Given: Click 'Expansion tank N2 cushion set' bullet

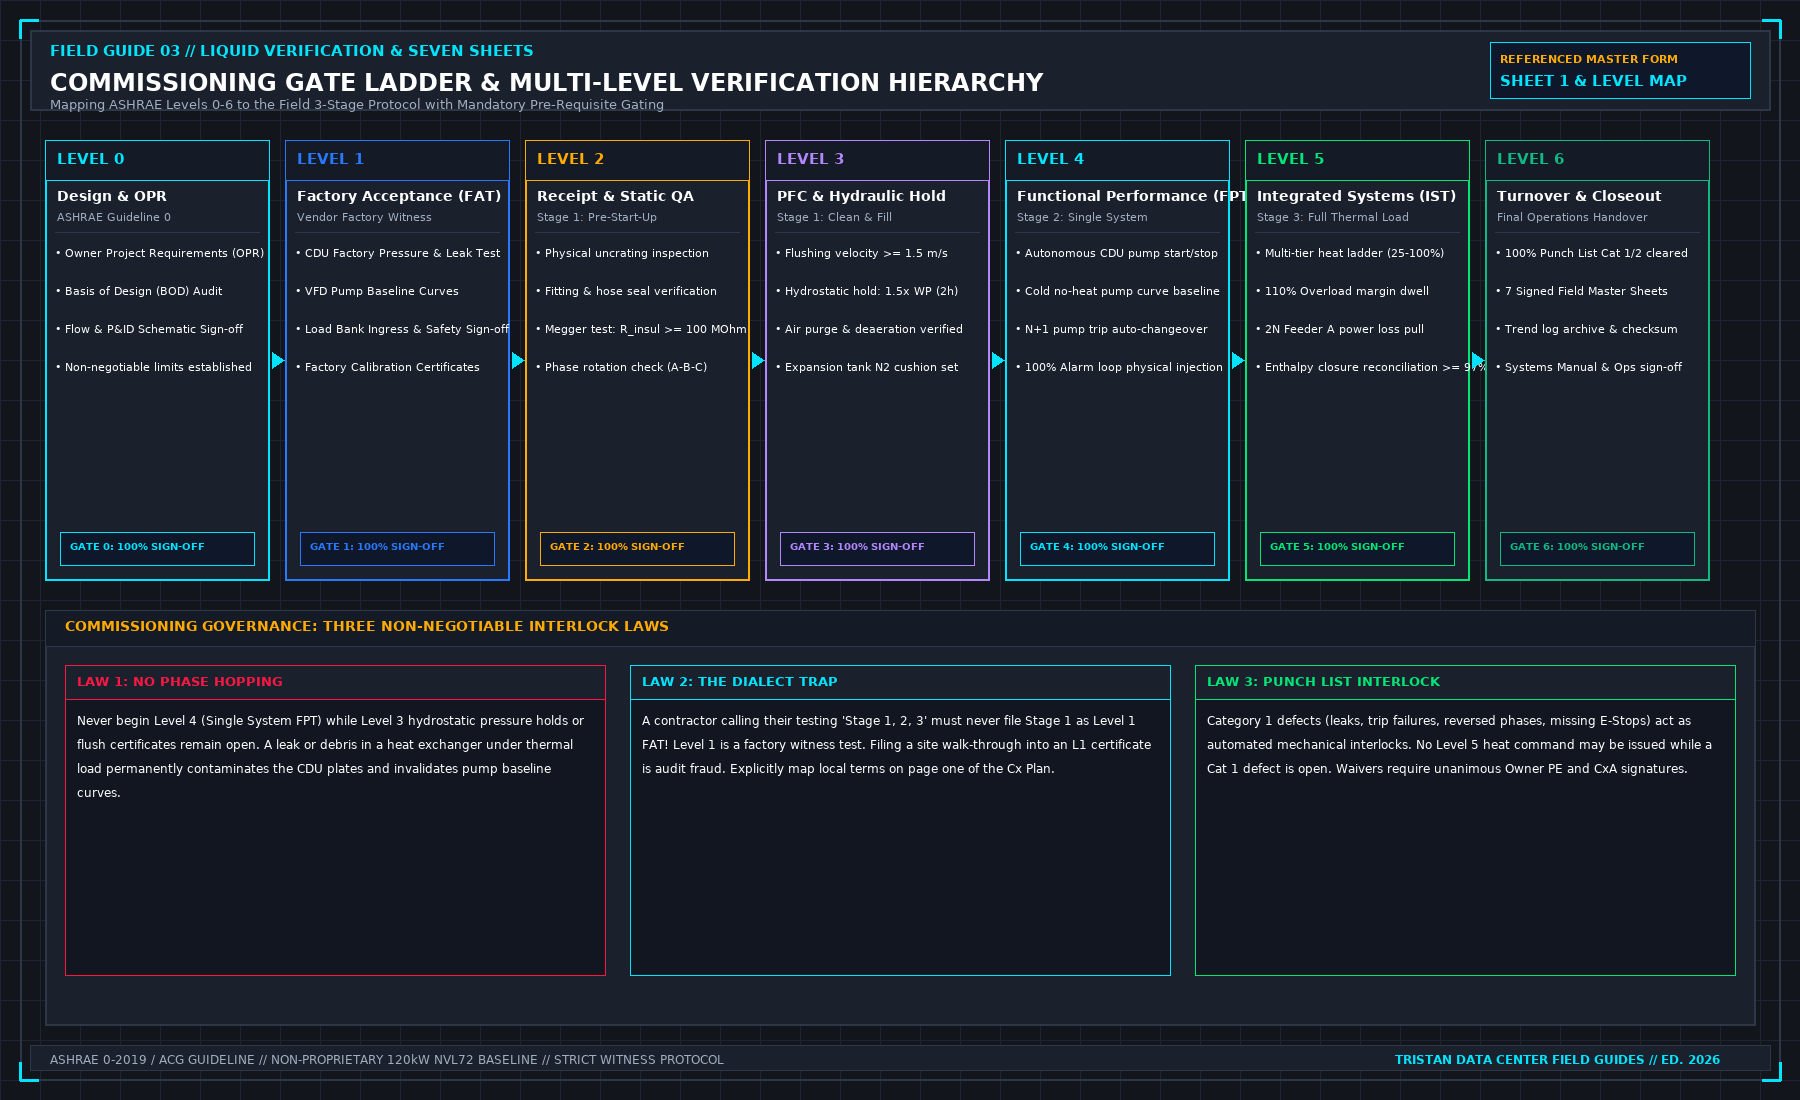Looking at the screenshot, I should [867, 368].
